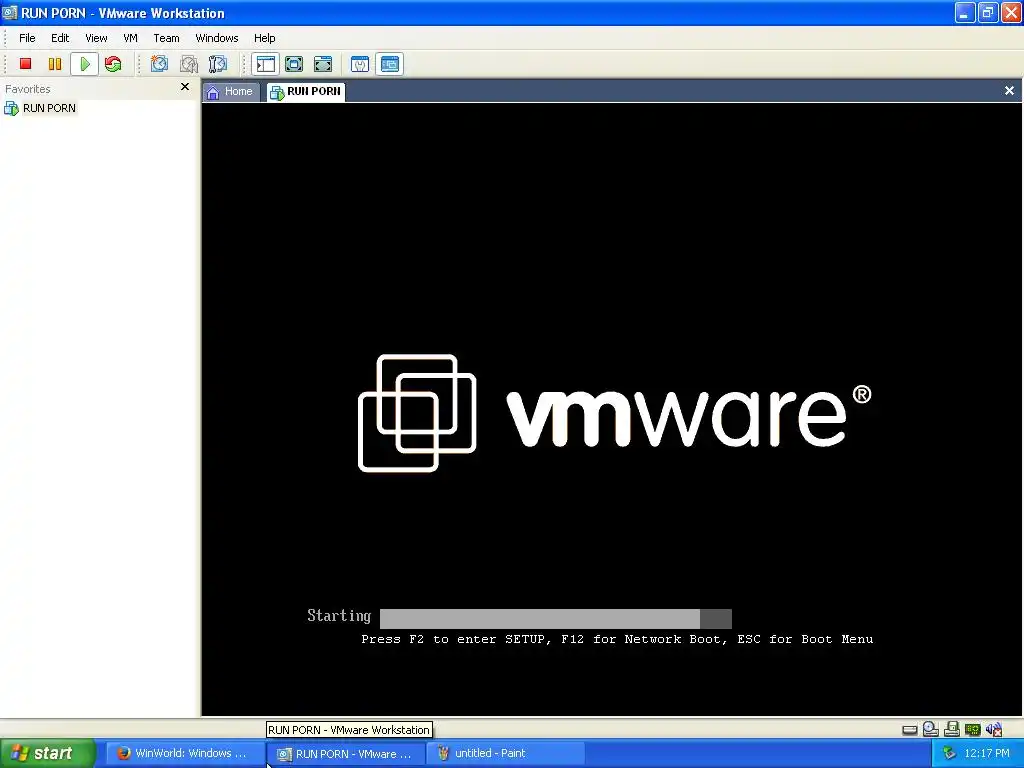Screen dimensions: 1024x768
Task: Open the File menu
Action: coord(27,38)
